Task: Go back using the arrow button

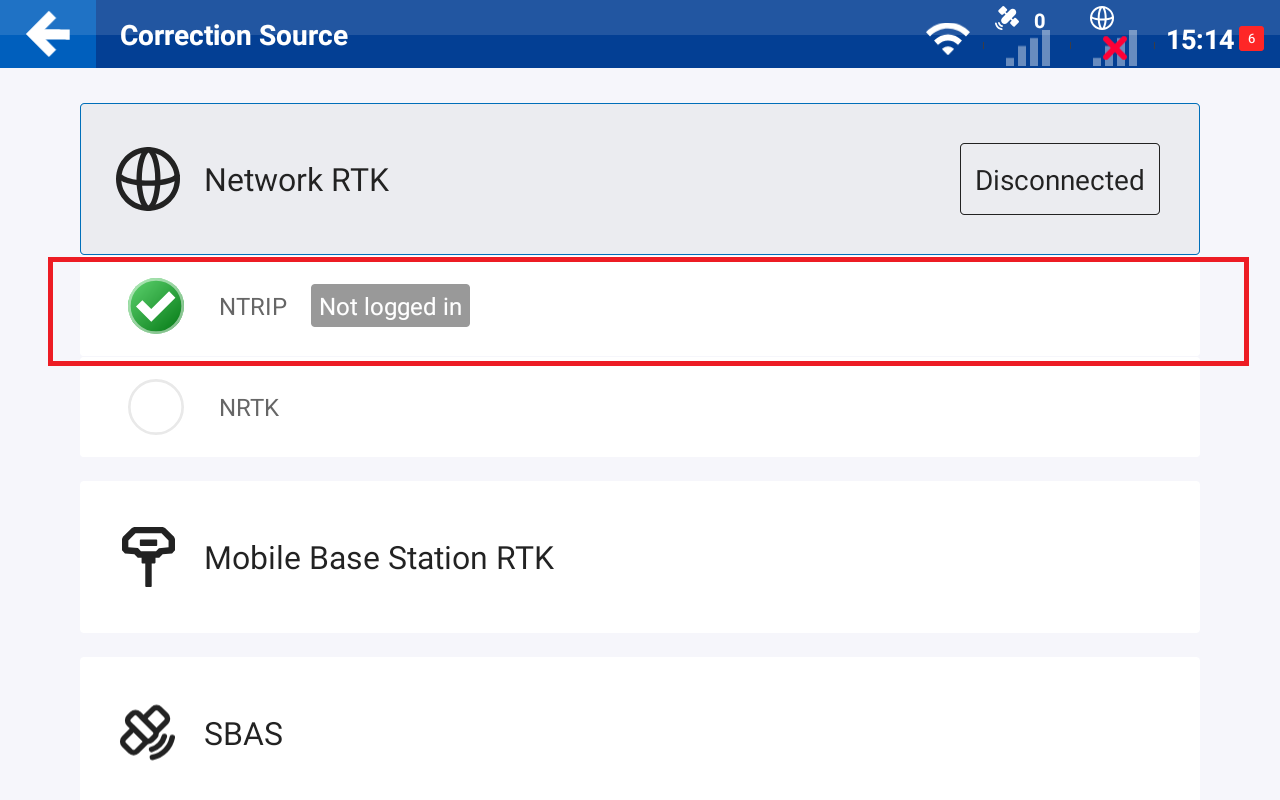Action: pos(48,34)
